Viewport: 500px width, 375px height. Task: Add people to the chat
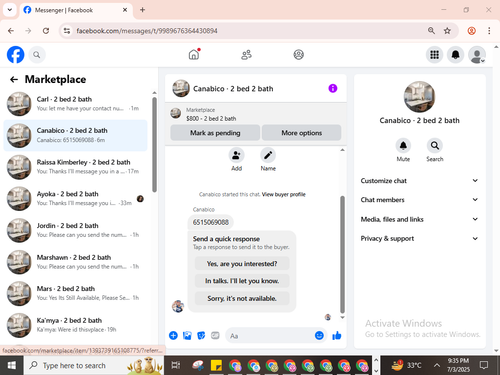236,155
